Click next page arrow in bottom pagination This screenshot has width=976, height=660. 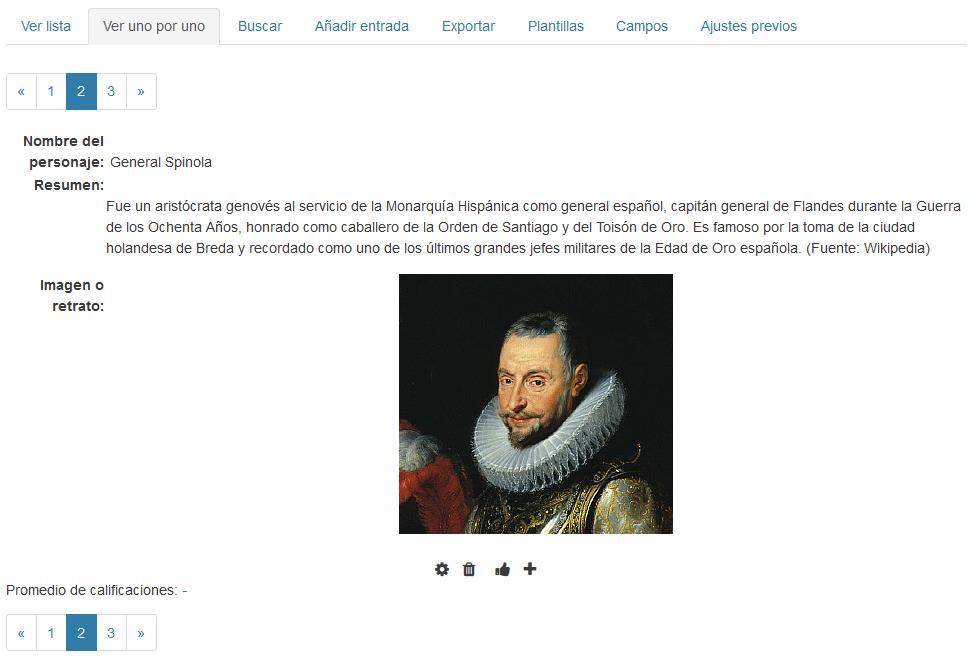point(141,633)
